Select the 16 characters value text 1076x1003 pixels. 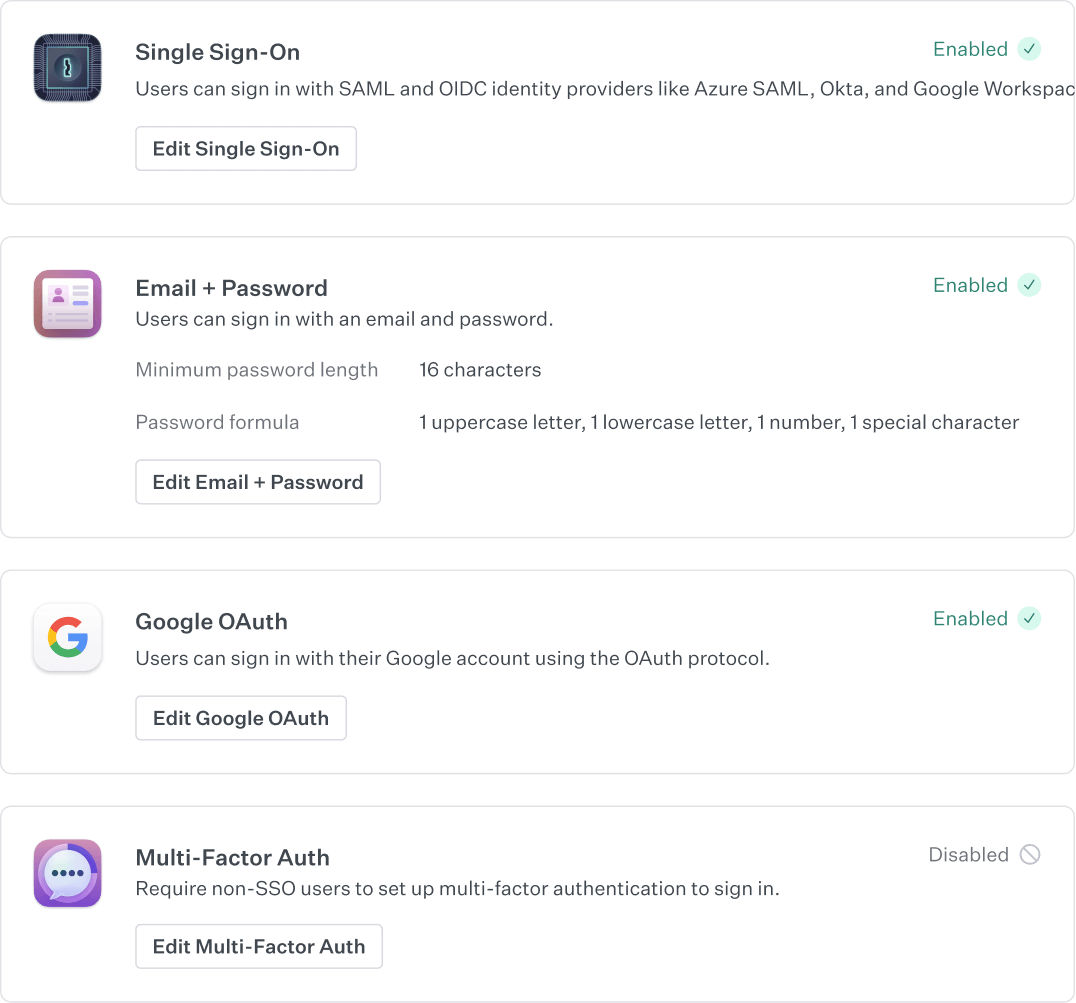click(480, 369)
